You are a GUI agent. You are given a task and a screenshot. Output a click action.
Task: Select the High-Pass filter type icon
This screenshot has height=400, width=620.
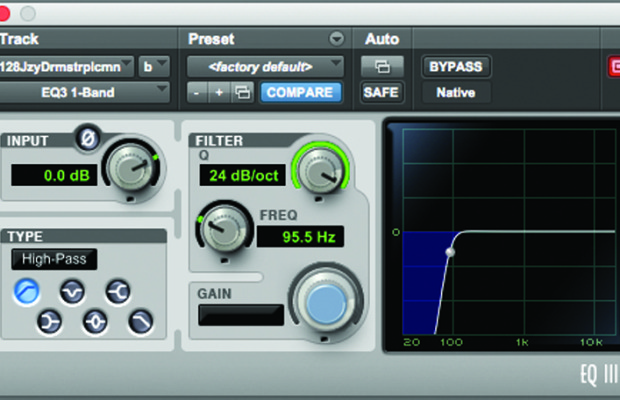[26, 292]
